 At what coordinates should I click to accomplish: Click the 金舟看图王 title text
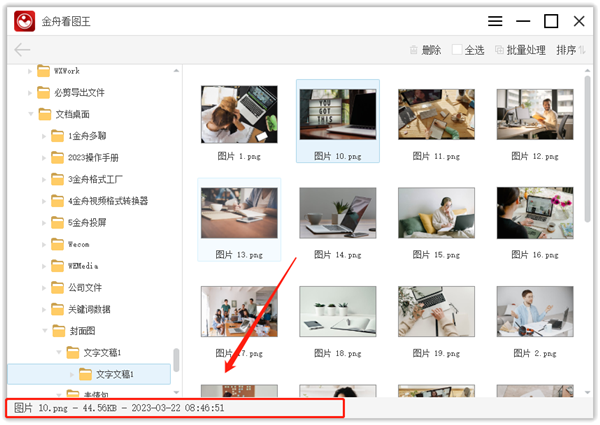[66, 21]
